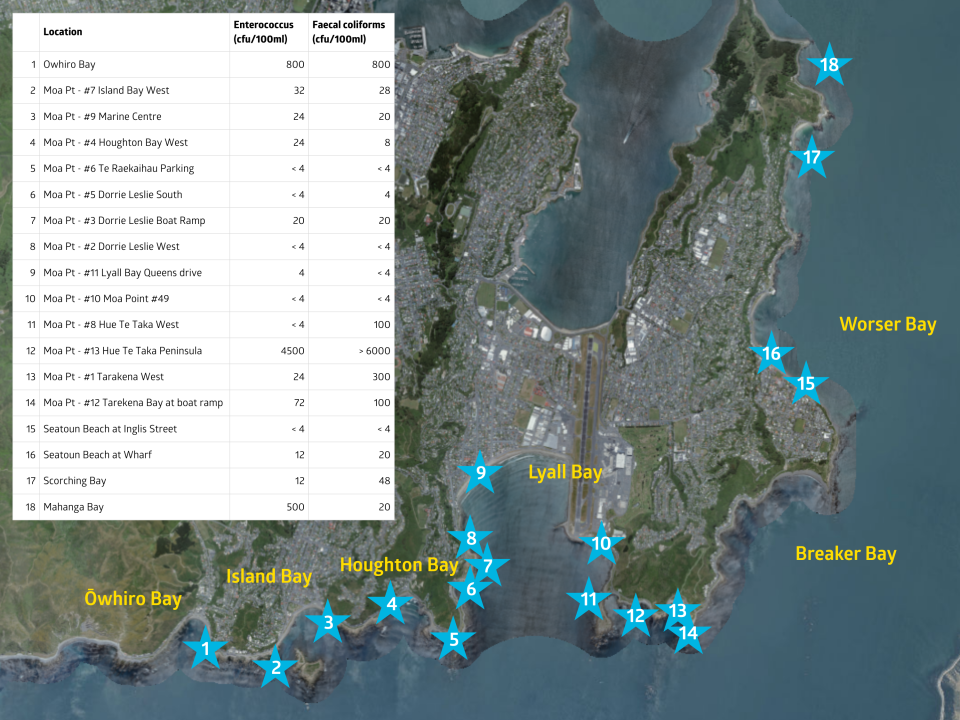Select the Ōwhiro Bay label

(133, 599)
